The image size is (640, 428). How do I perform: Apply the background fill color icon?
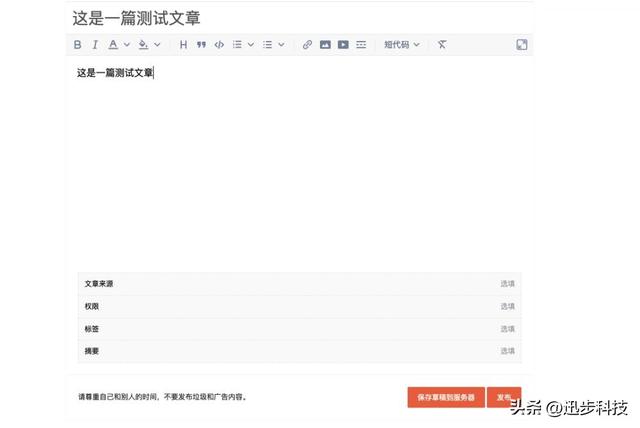coord(143,44)
